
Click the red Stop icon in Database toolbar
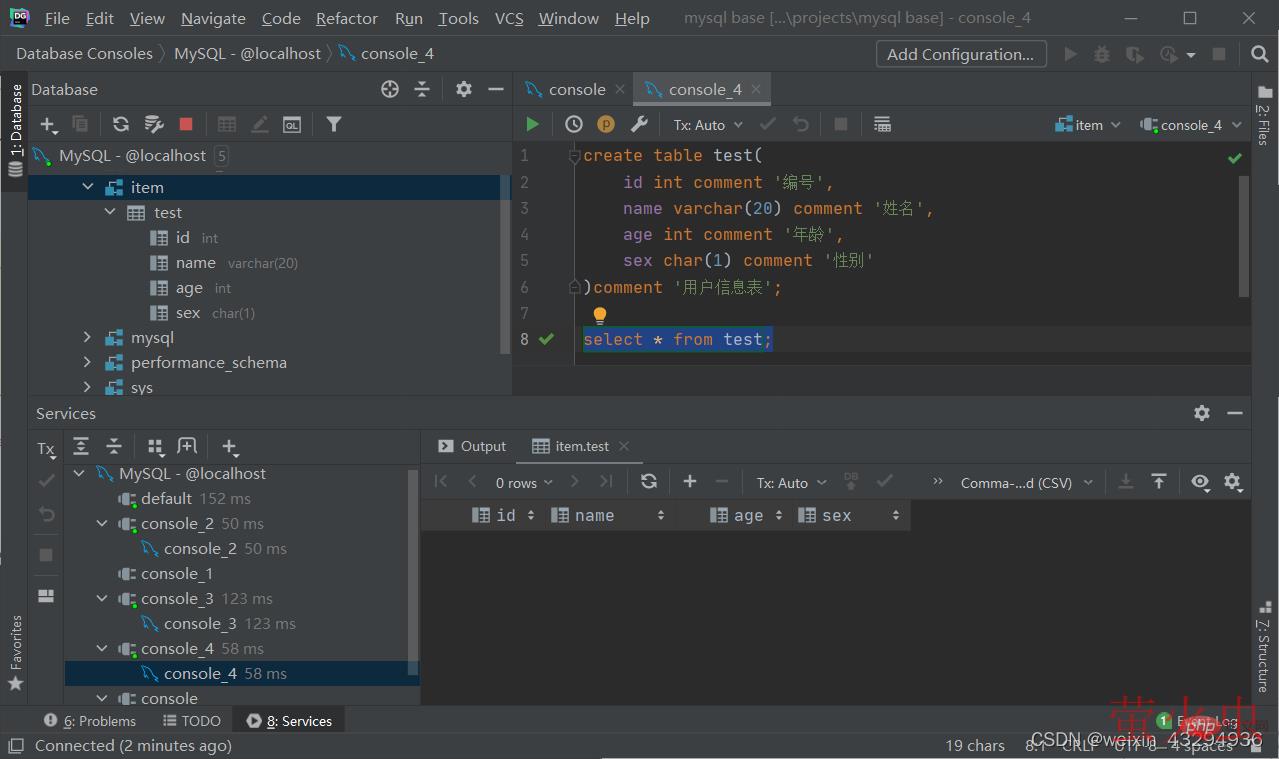coord(186,124)
